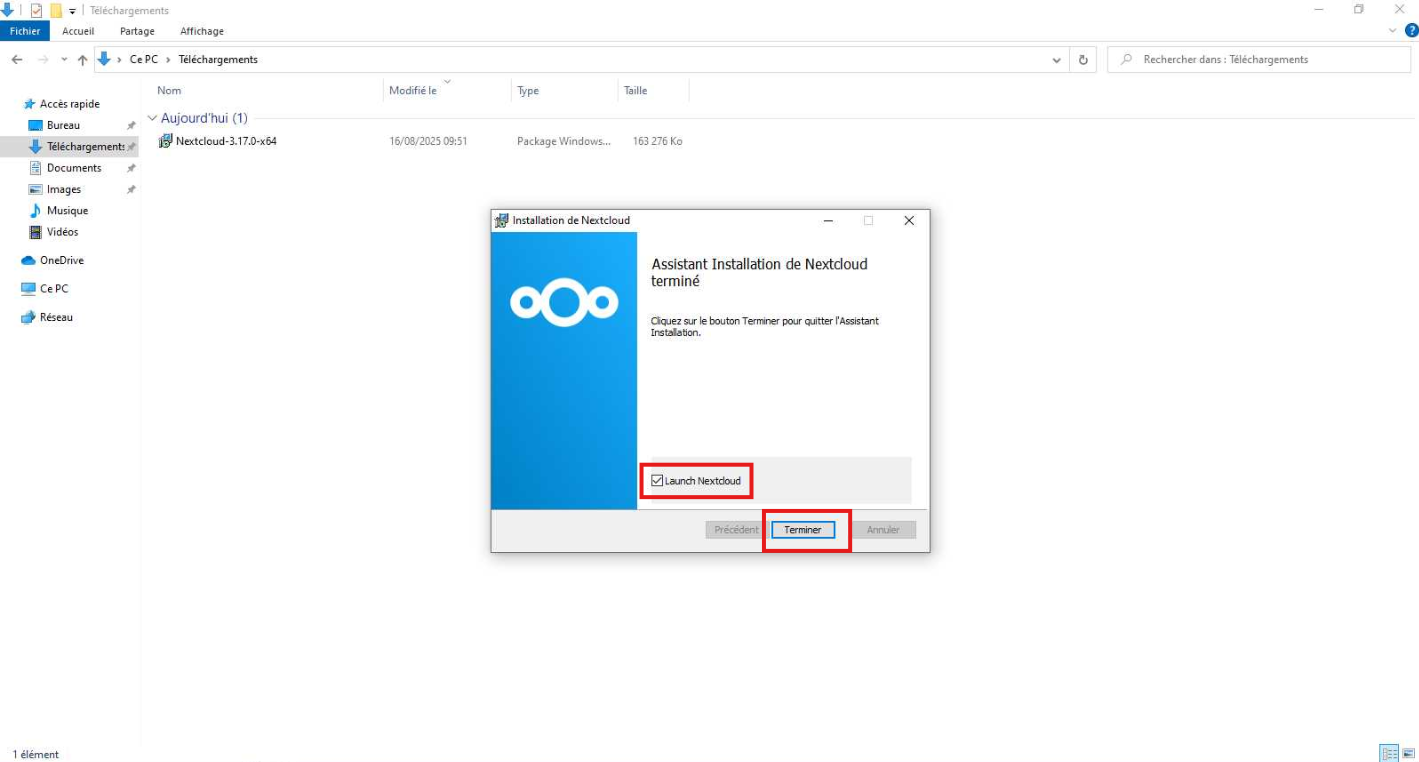Open Documents in the sidebar

pos(74,168)
